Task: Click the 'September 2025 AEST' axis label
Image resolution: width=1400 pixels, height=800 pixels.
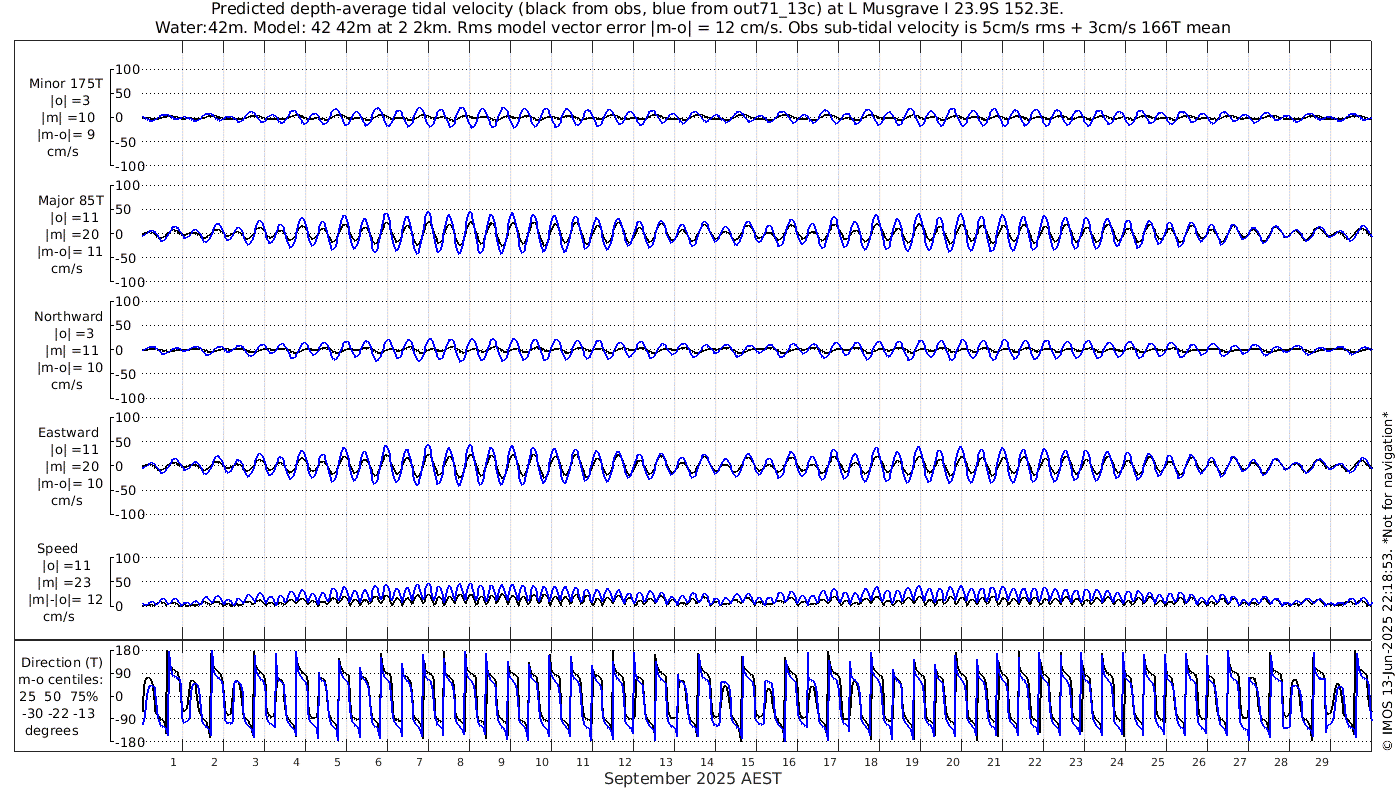Action: [692, 779]
